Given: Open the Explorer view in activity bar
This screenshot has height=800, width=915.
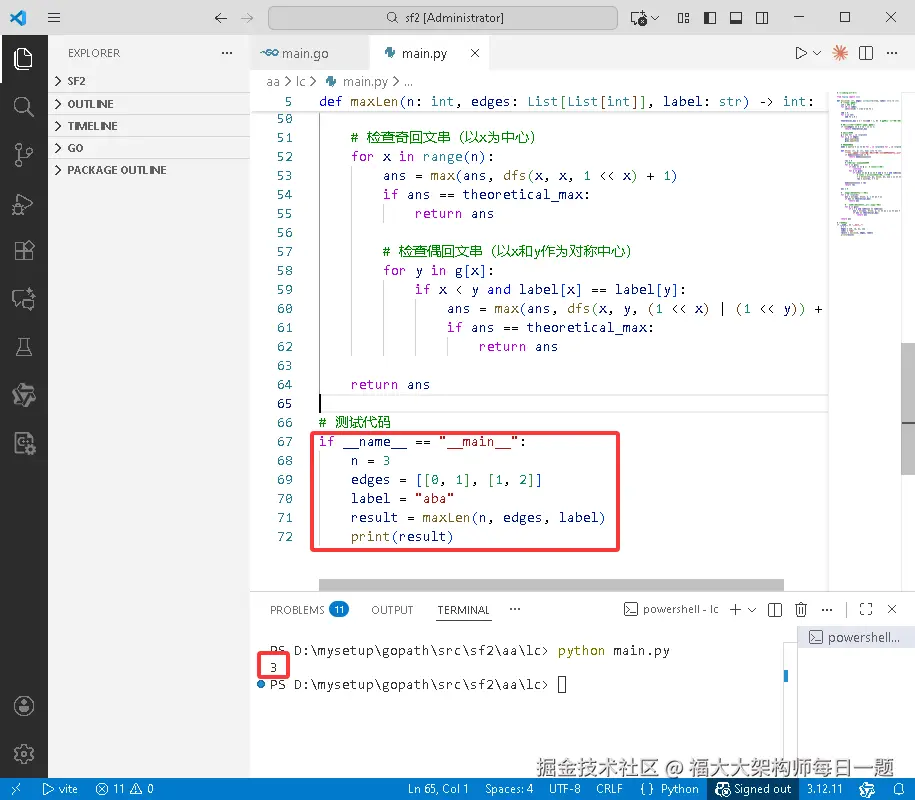Looking at the screenshot, I should point(23,58).
